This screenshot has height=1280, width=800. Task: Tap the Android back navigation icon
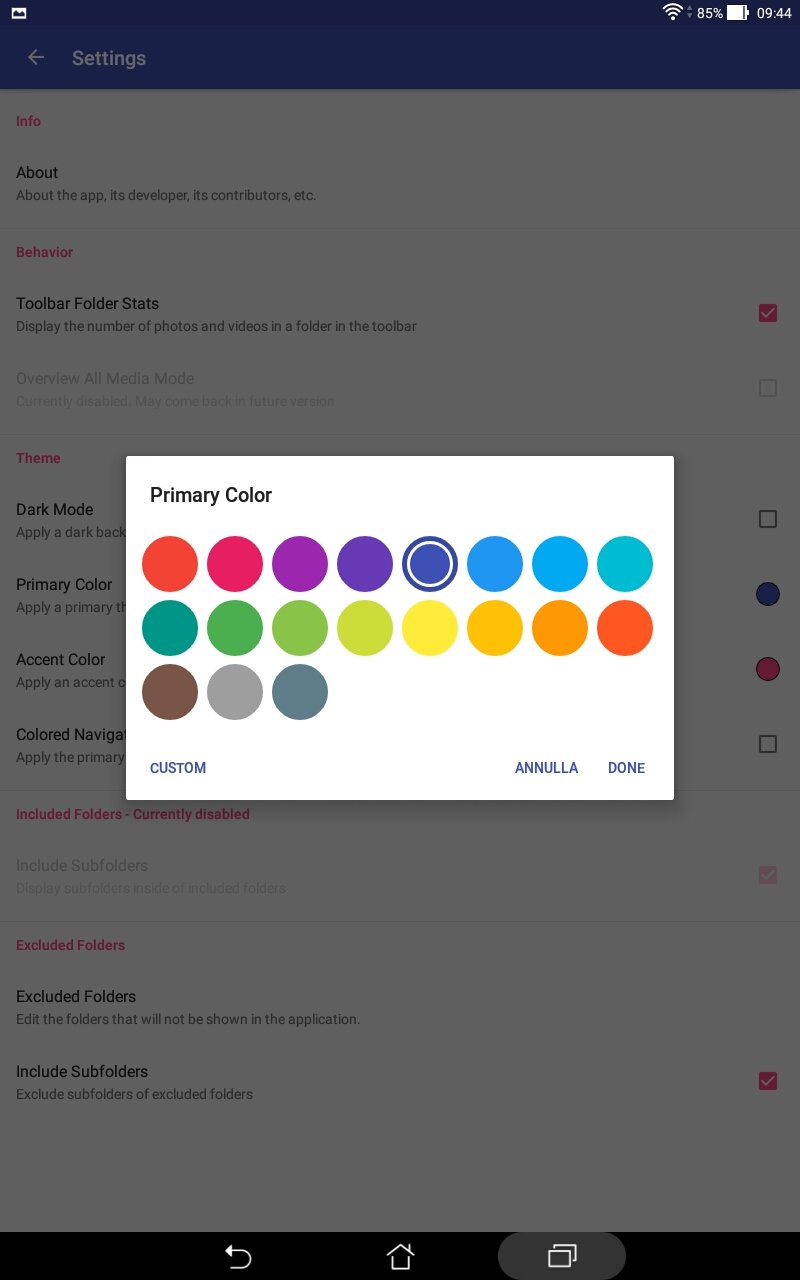(238, 1256)
